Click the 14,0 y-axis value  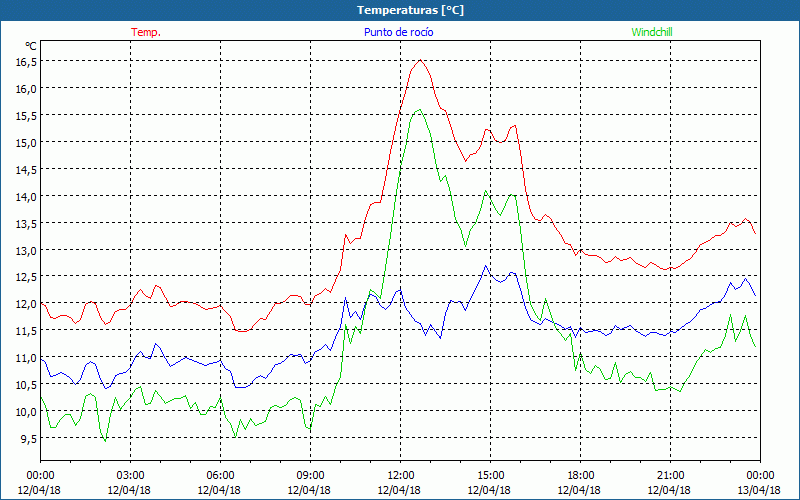(x=26, y=196)
